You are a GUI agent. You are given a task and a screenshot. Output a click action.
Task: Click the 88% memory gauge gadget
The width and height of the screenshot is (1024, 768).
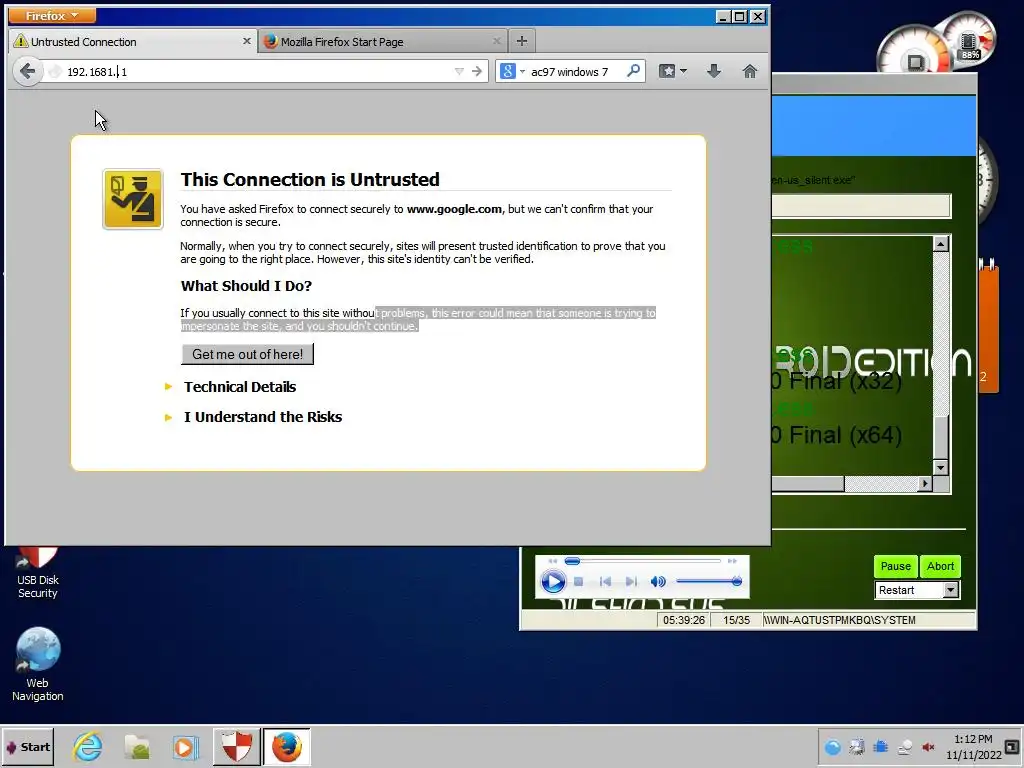click(970, 39)
